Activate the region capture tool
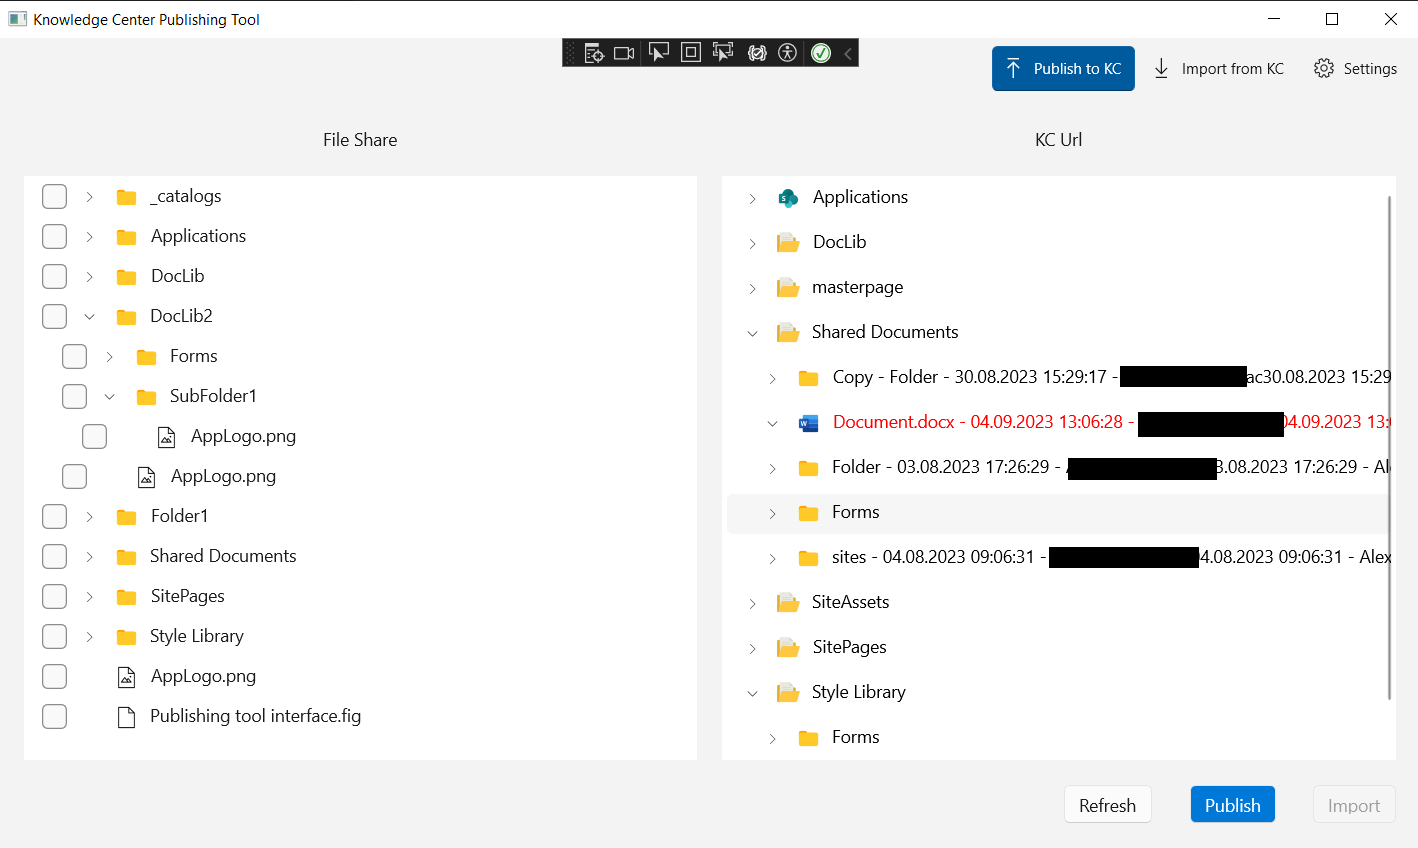The width and height of the screenshot is (1418, 848). coord(690,53)
